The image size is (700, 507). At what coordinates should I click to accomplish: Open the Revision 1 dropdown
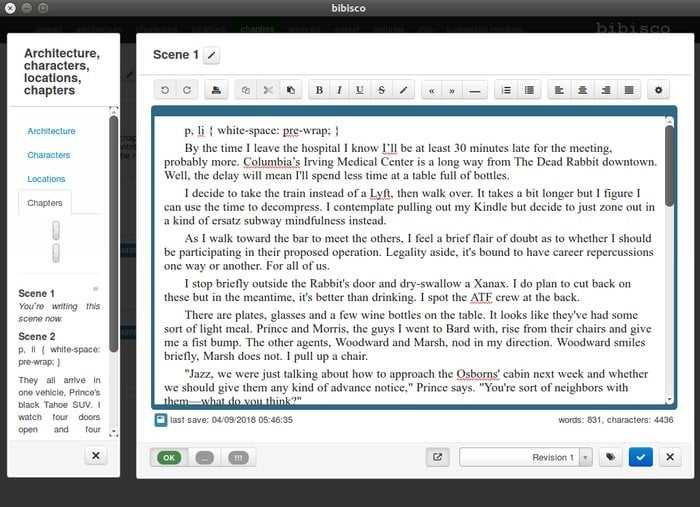[x=526, y=457]
